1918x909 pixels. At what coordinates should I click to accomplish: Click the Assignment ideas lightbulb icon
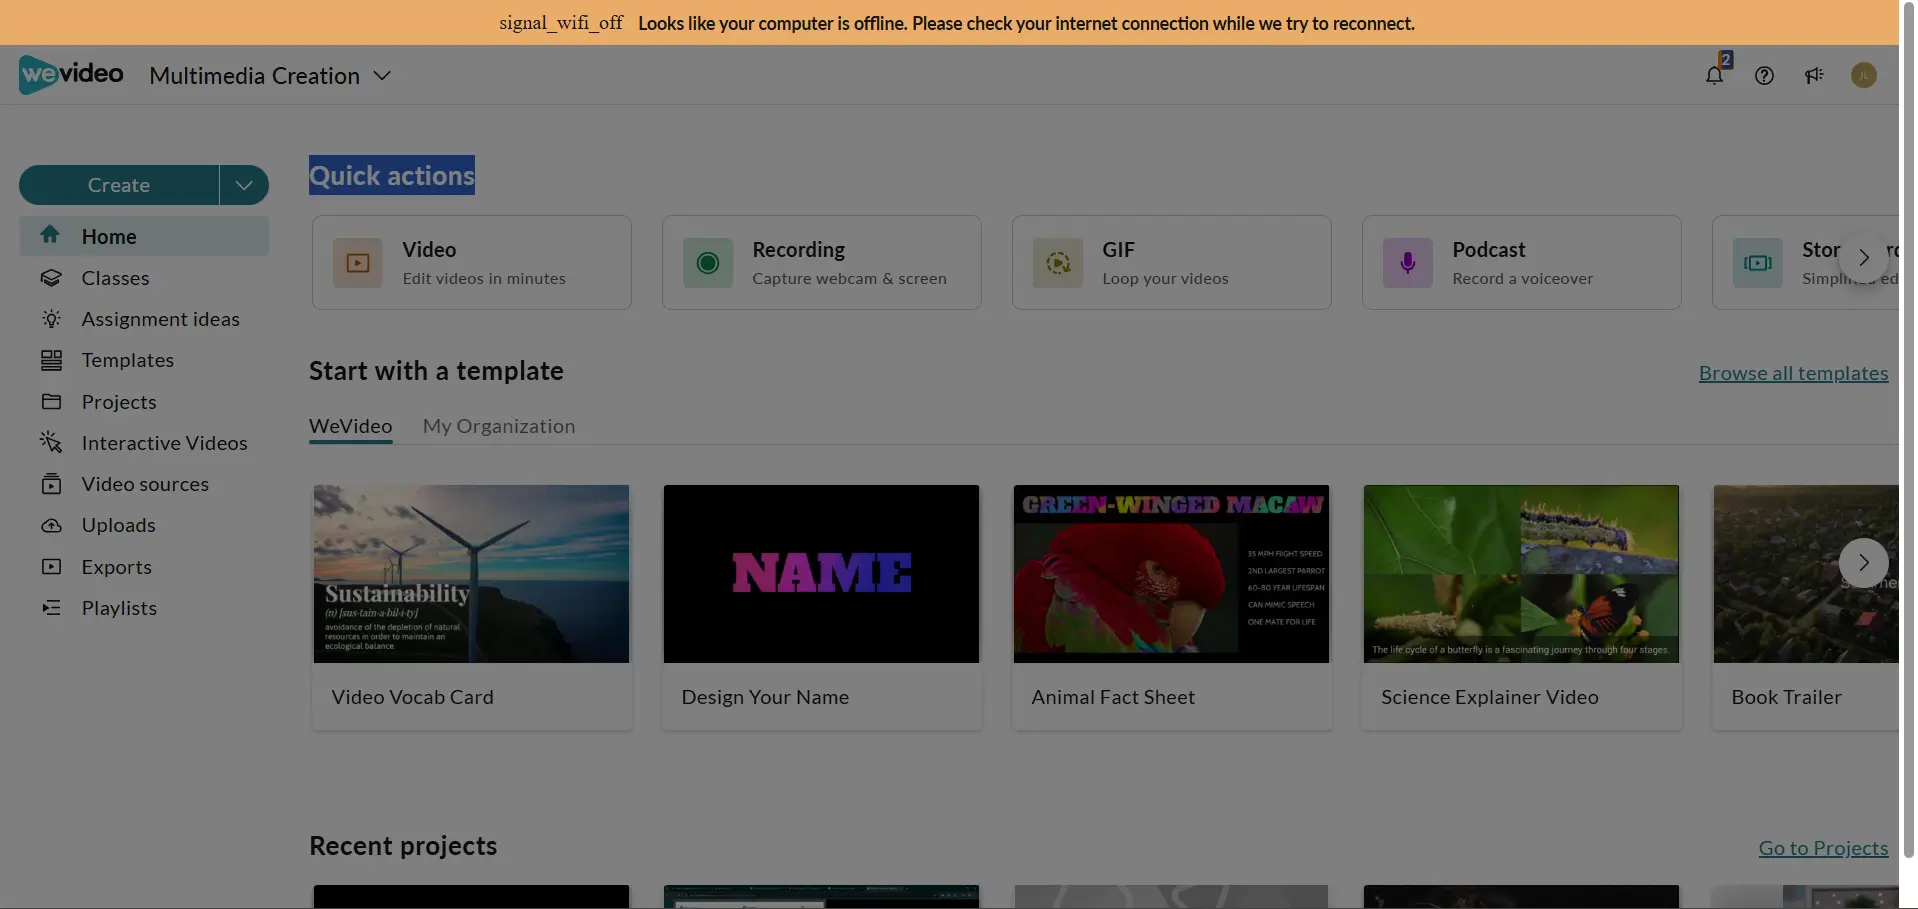51,319
